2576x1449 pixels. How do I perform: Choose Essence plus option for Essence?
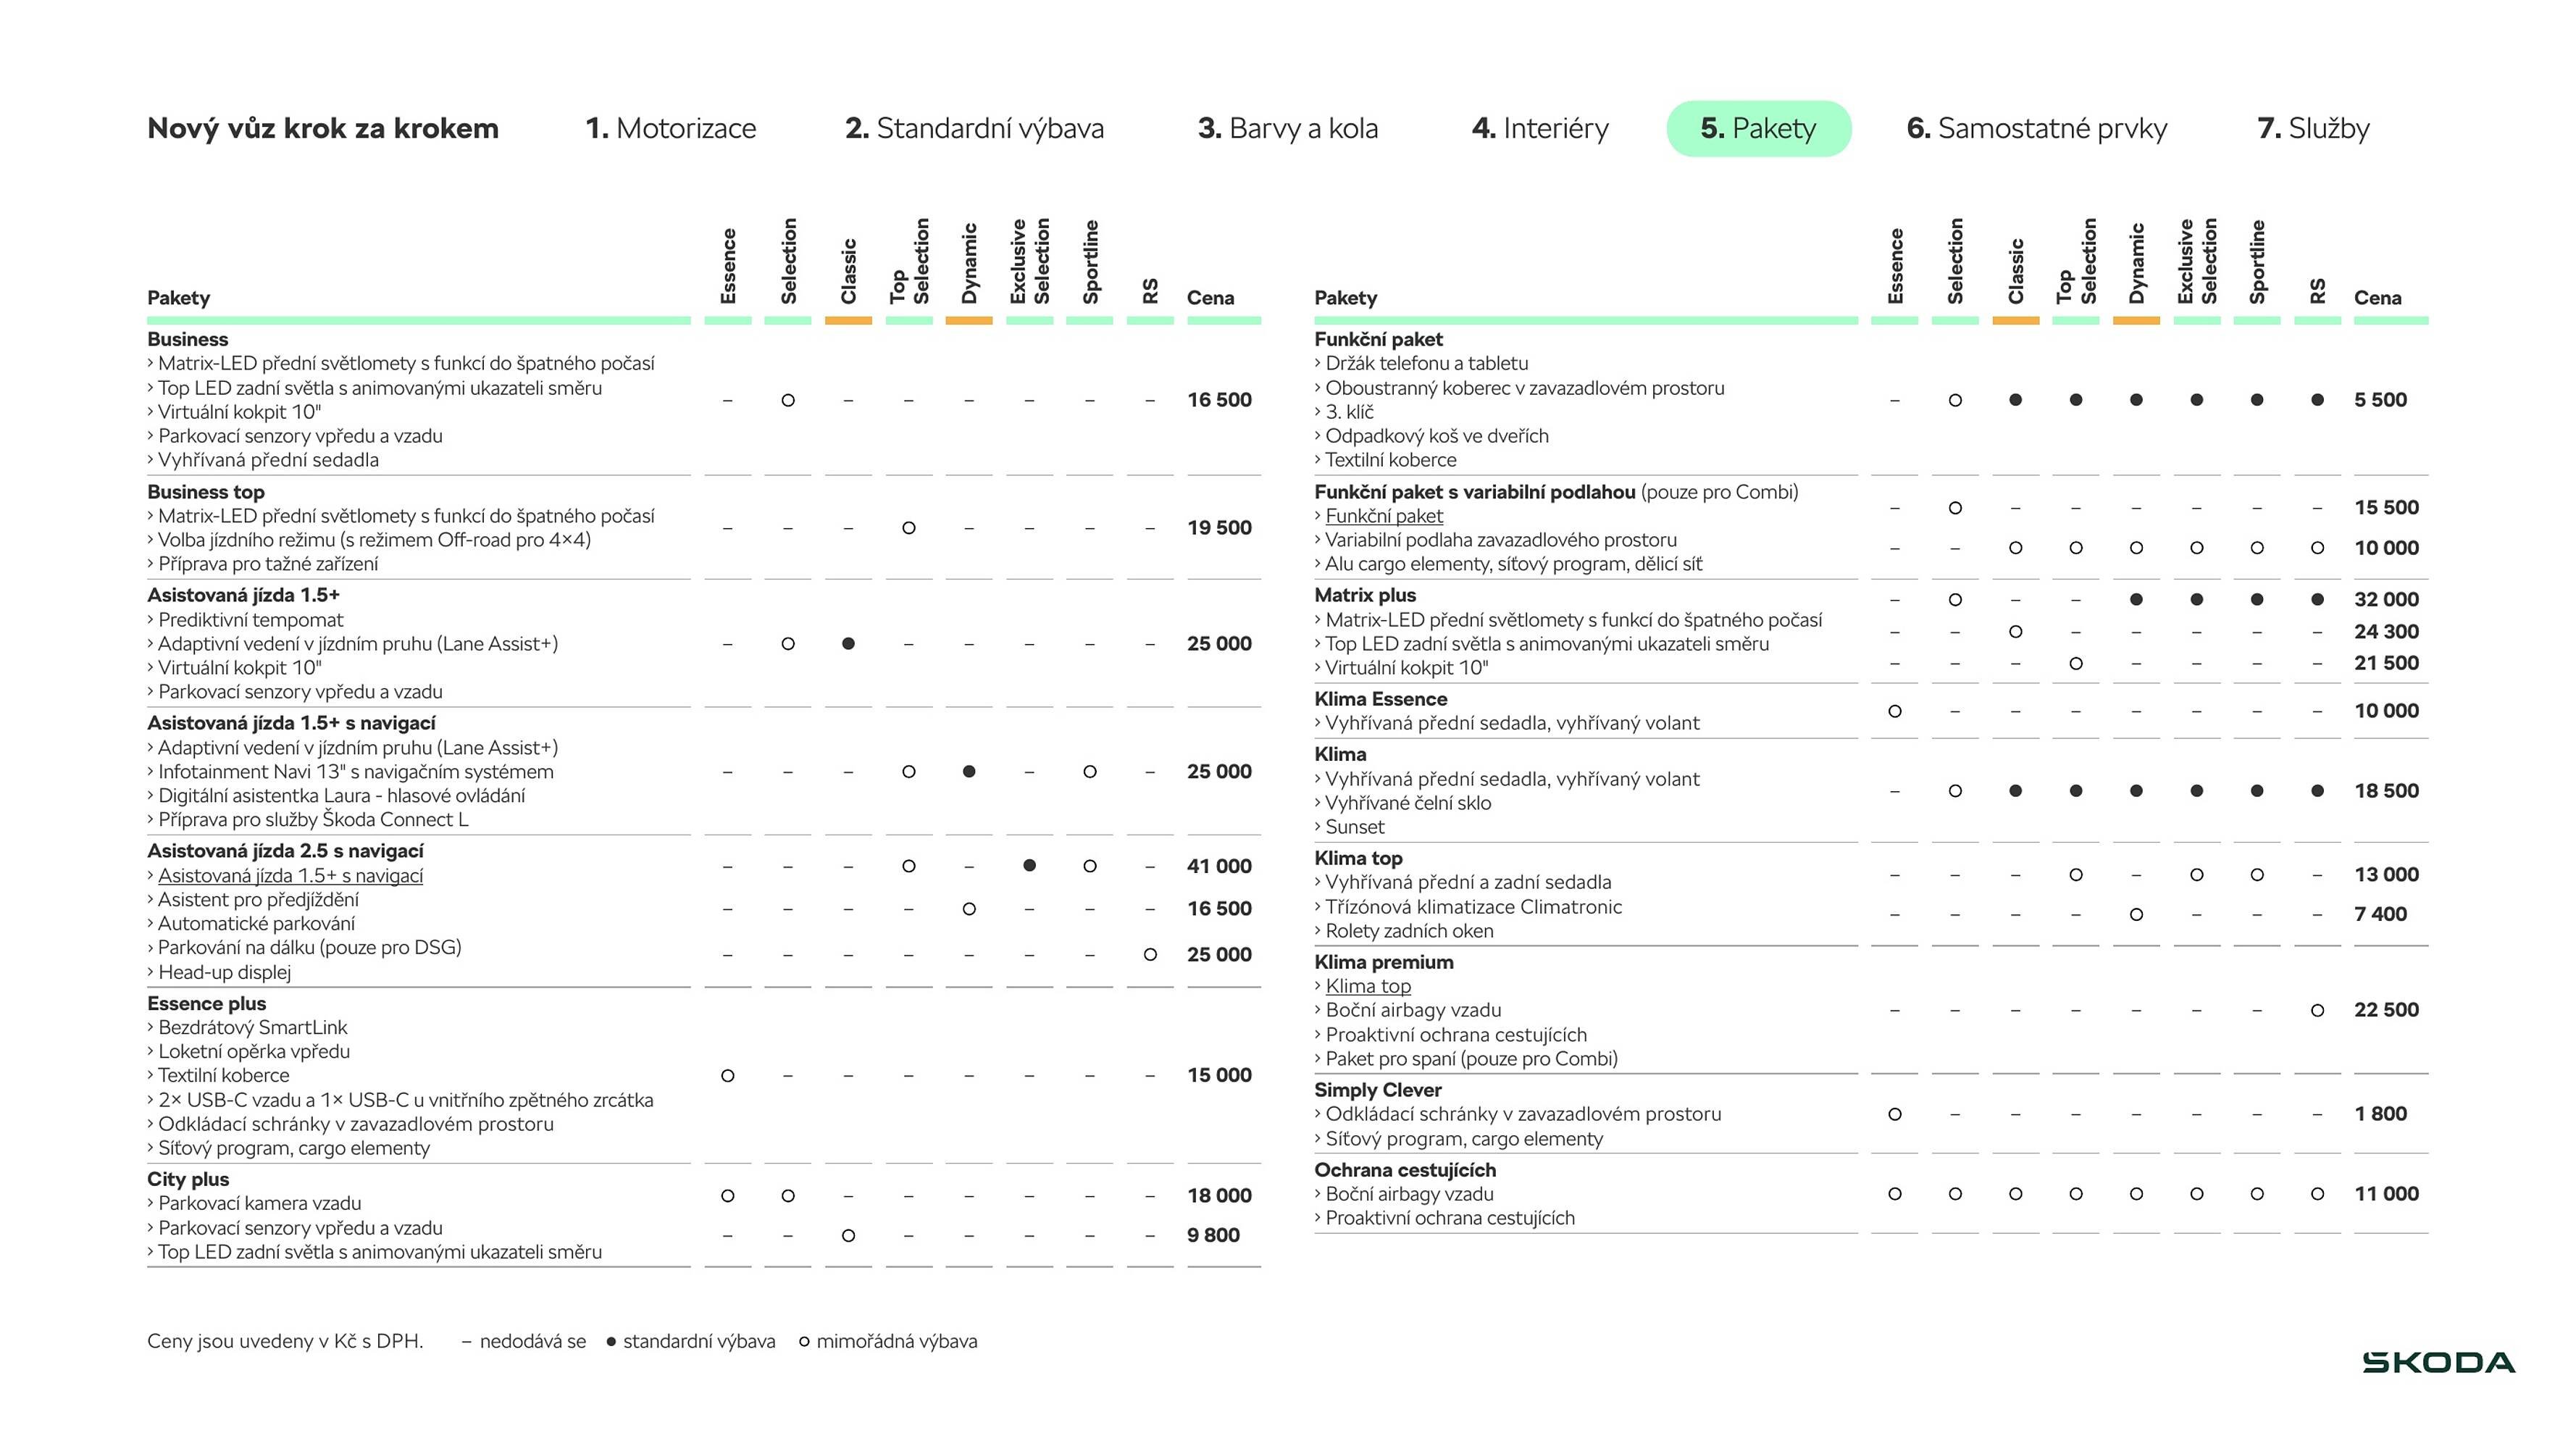point(728,1076)
